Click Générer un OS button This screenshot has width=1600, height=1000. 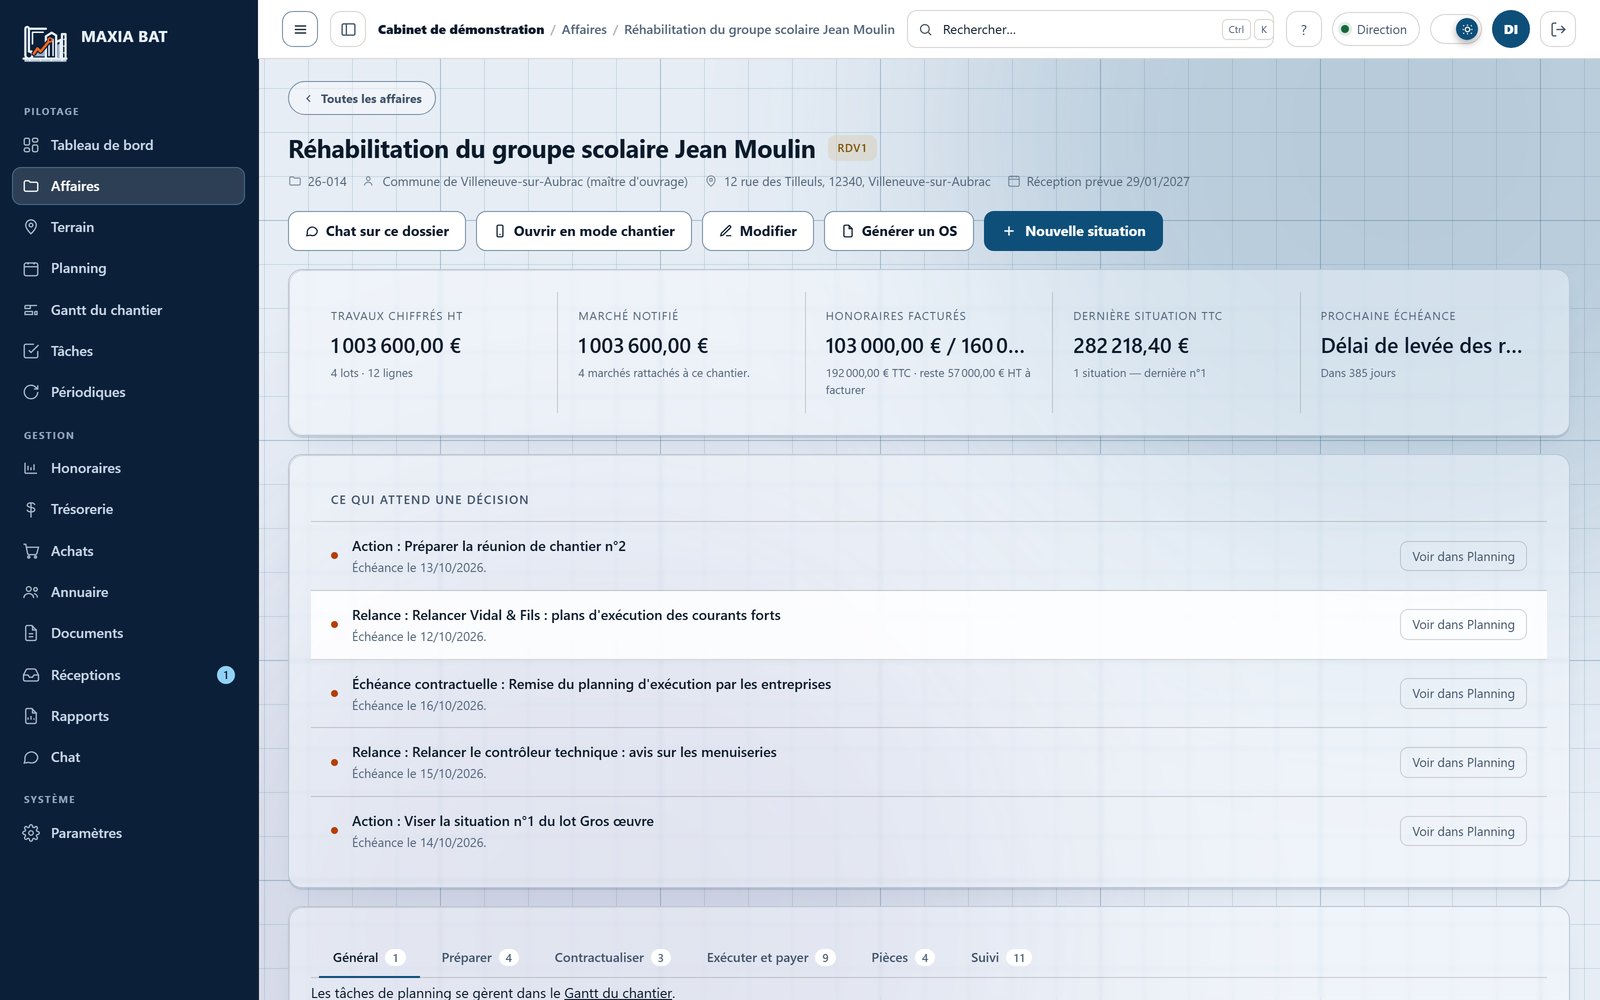(899, 231)
